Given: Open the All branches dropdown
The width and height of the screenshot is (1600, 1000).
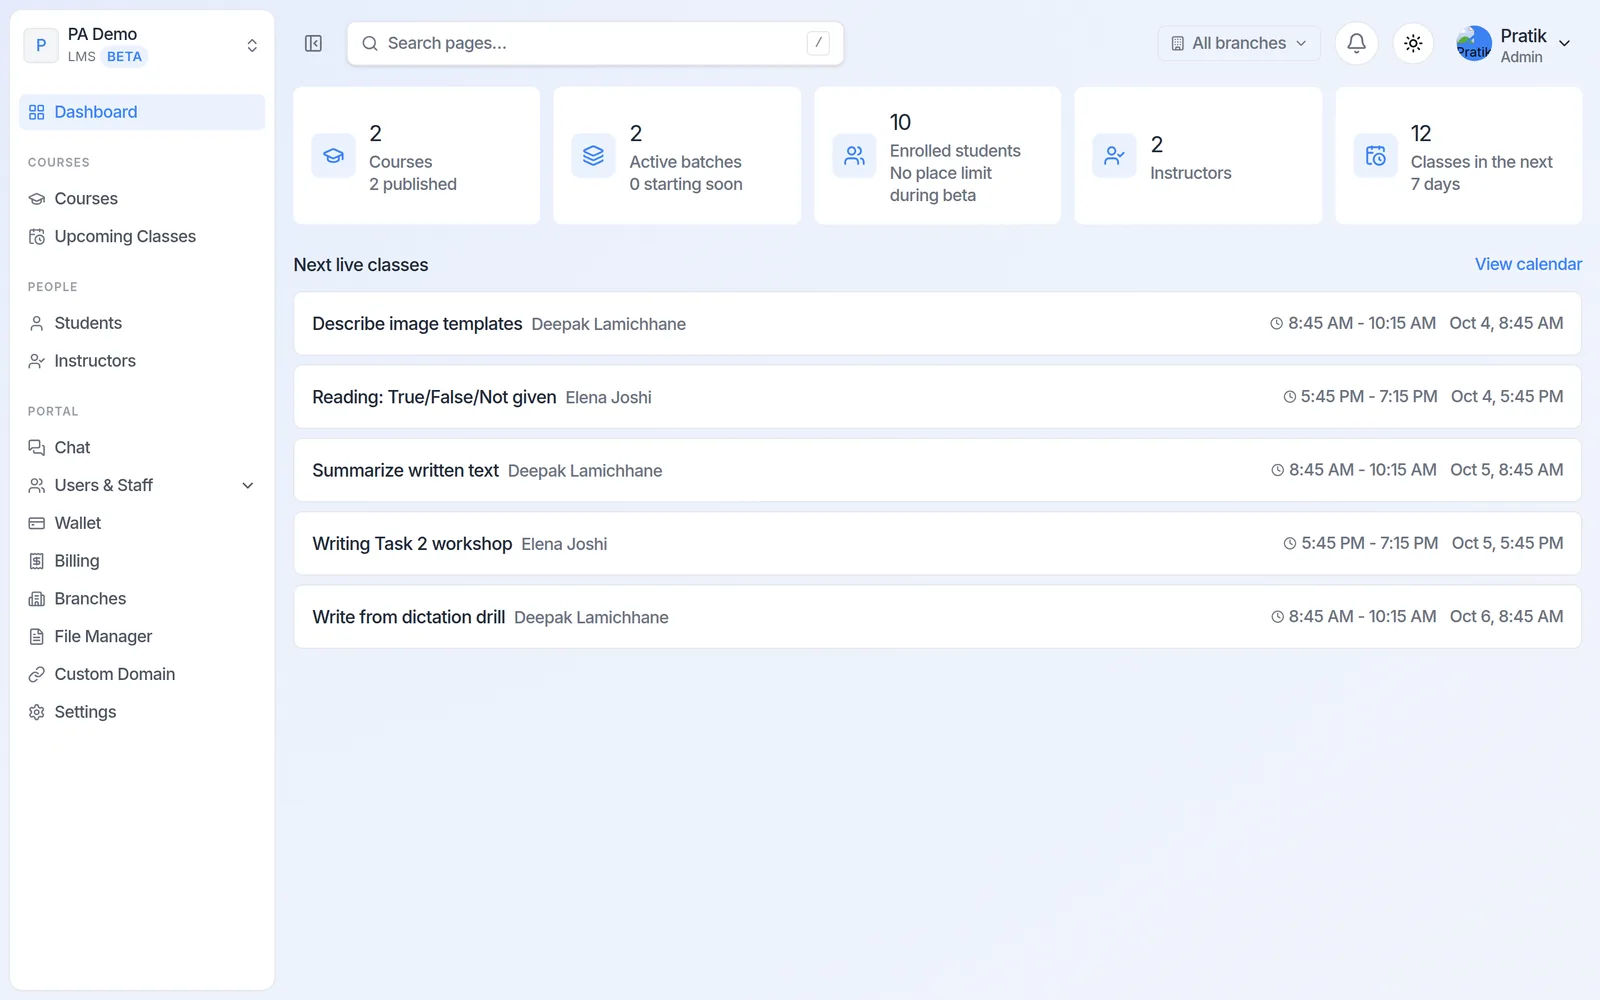Looking at the screenshot, I should [x=1239, y=43].
